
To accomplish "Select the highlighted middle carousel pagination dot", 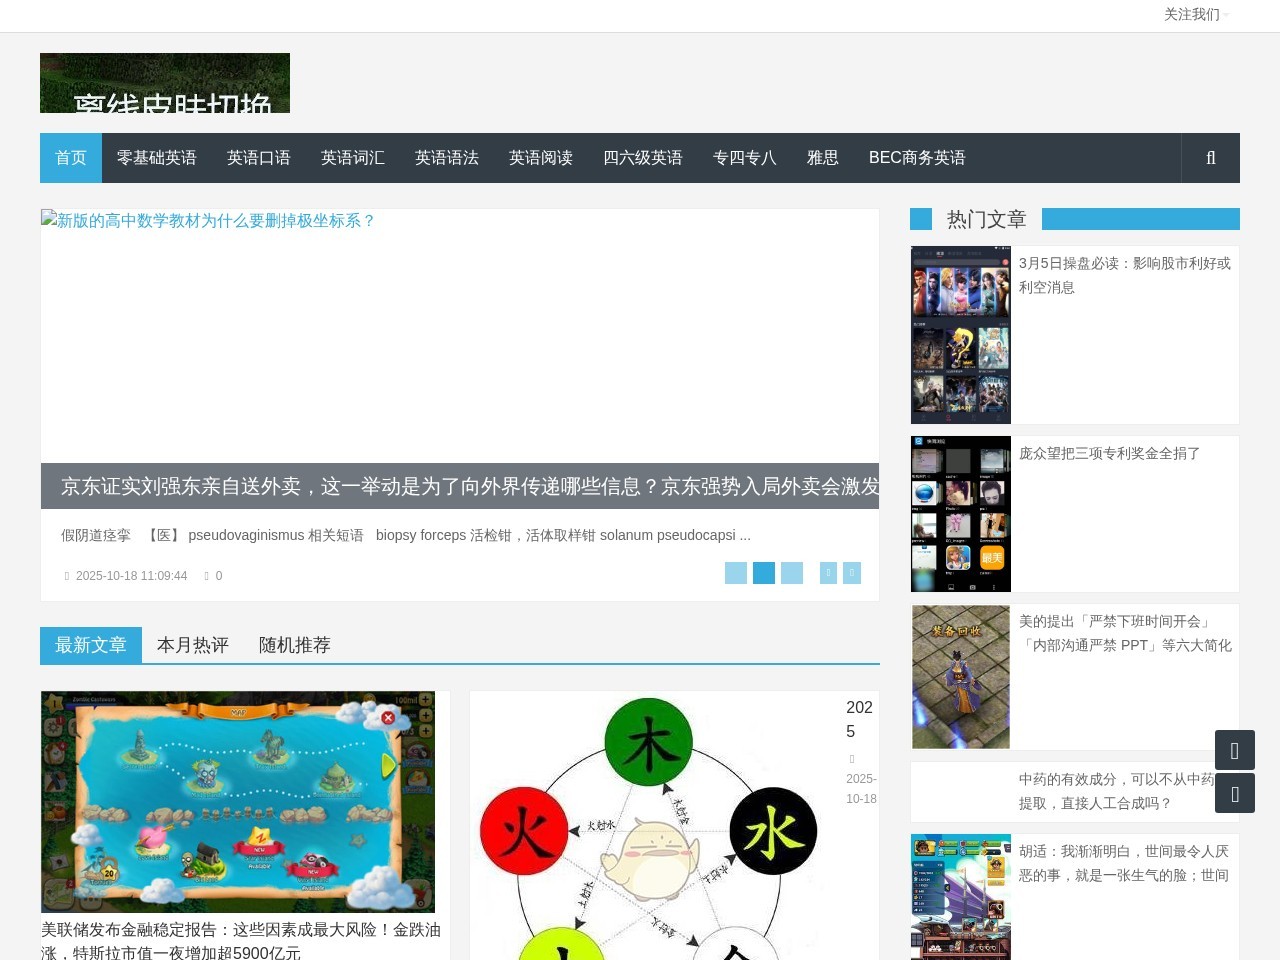I will point(764,573).
